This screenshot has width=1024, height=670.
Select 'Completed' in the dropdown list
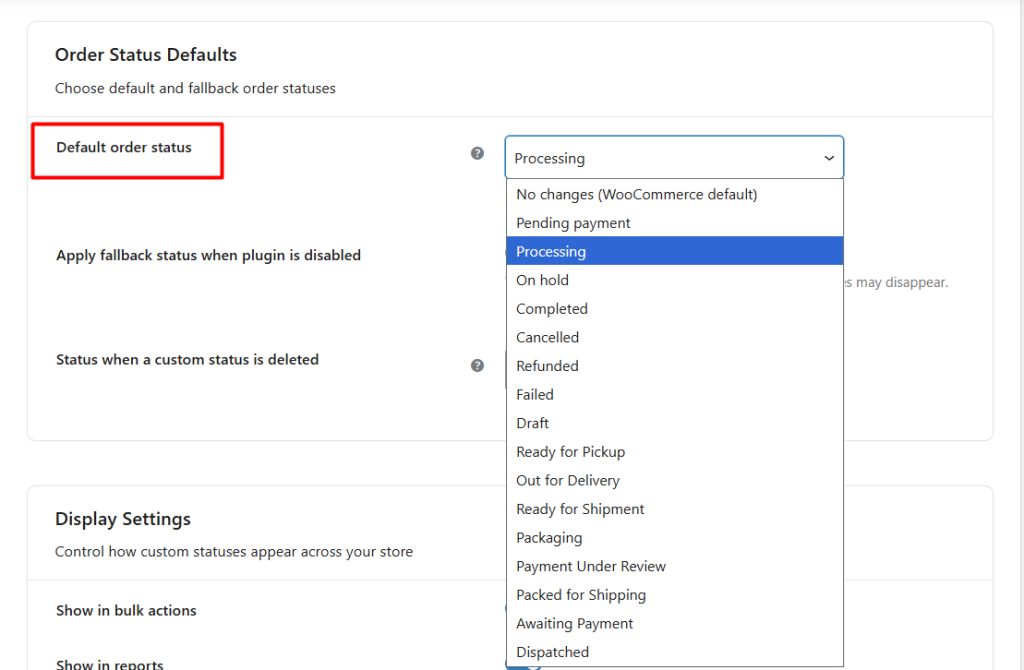(552, 309)
